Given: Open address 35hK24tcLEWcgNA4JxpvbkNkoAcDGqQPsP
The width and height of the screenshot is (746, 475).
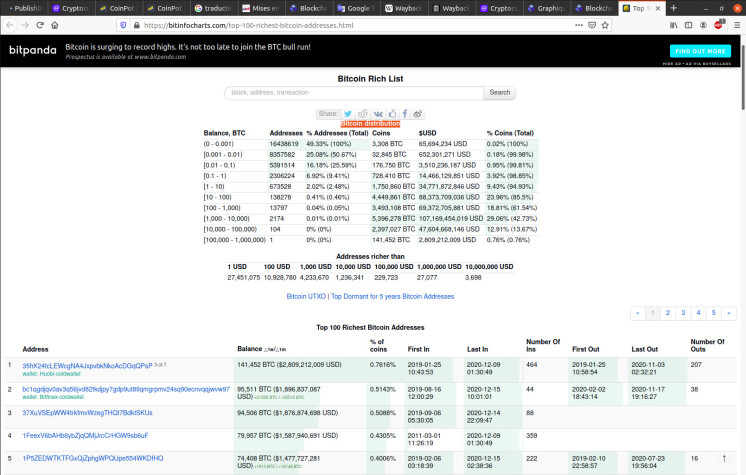Looking at the screenshot, I should coord(87,366).
